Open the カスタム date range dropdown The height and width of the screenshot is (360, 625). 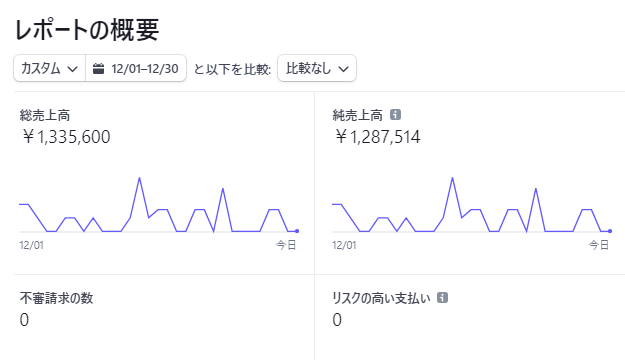click(49, 69)
